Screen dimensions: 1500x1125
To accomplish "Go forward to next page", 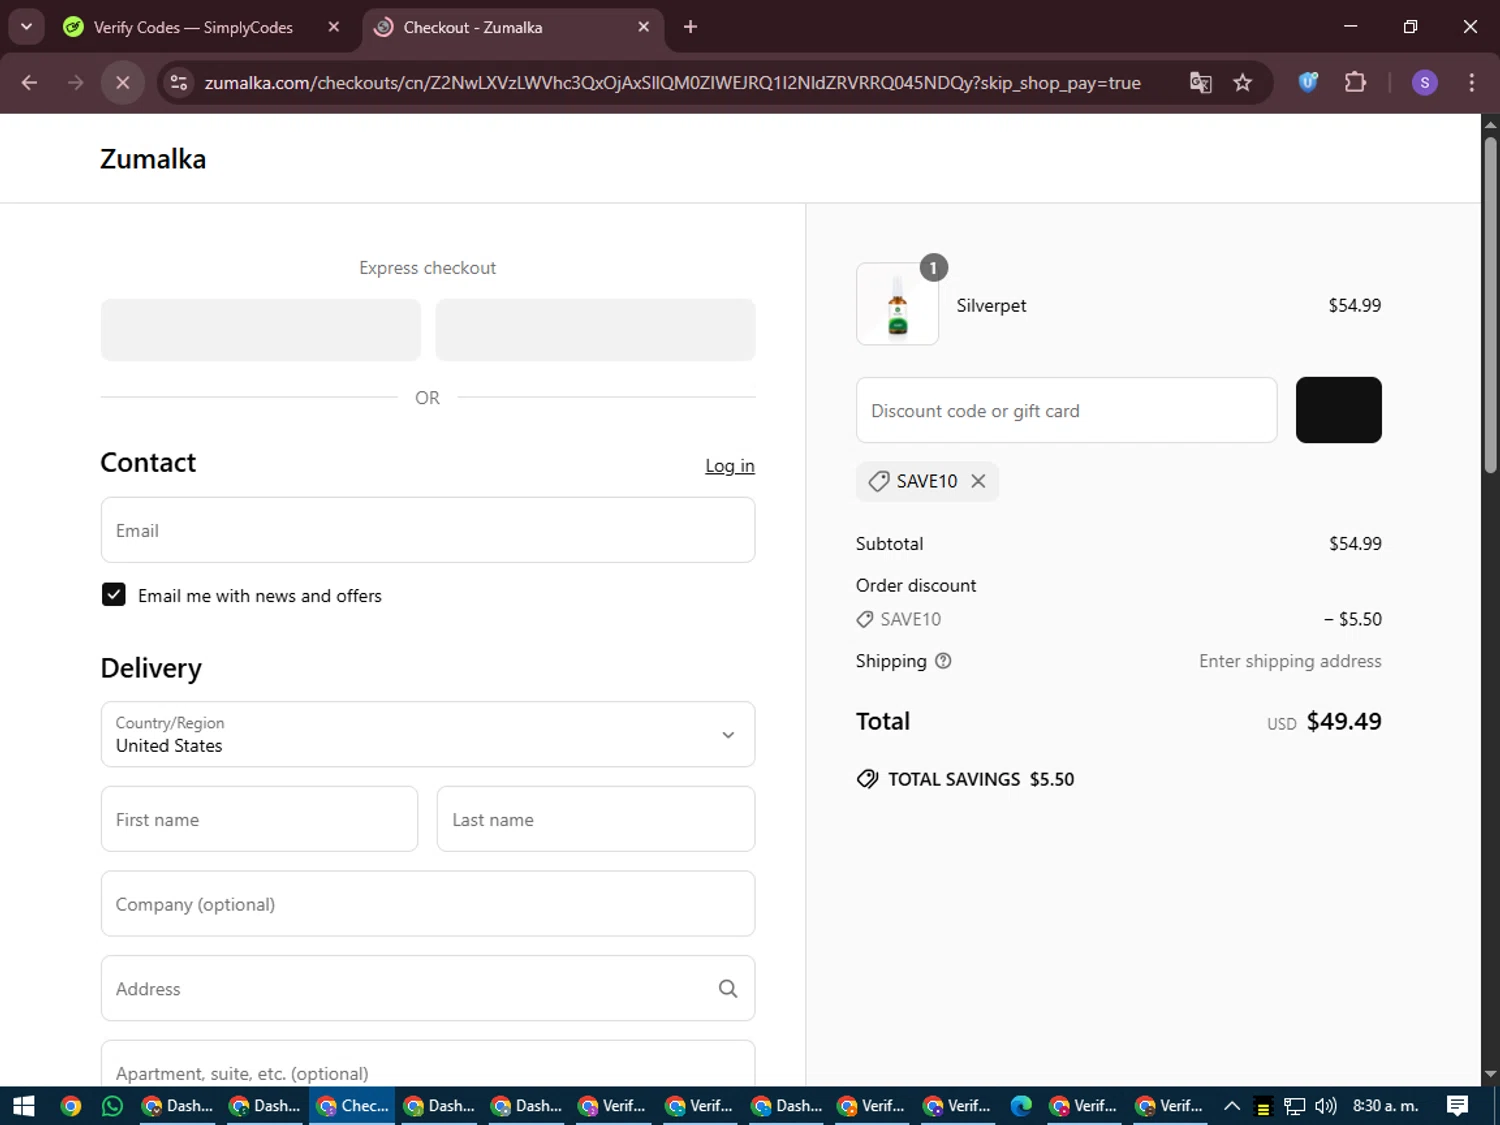I will pyautogui.click(x=76, y=83).
